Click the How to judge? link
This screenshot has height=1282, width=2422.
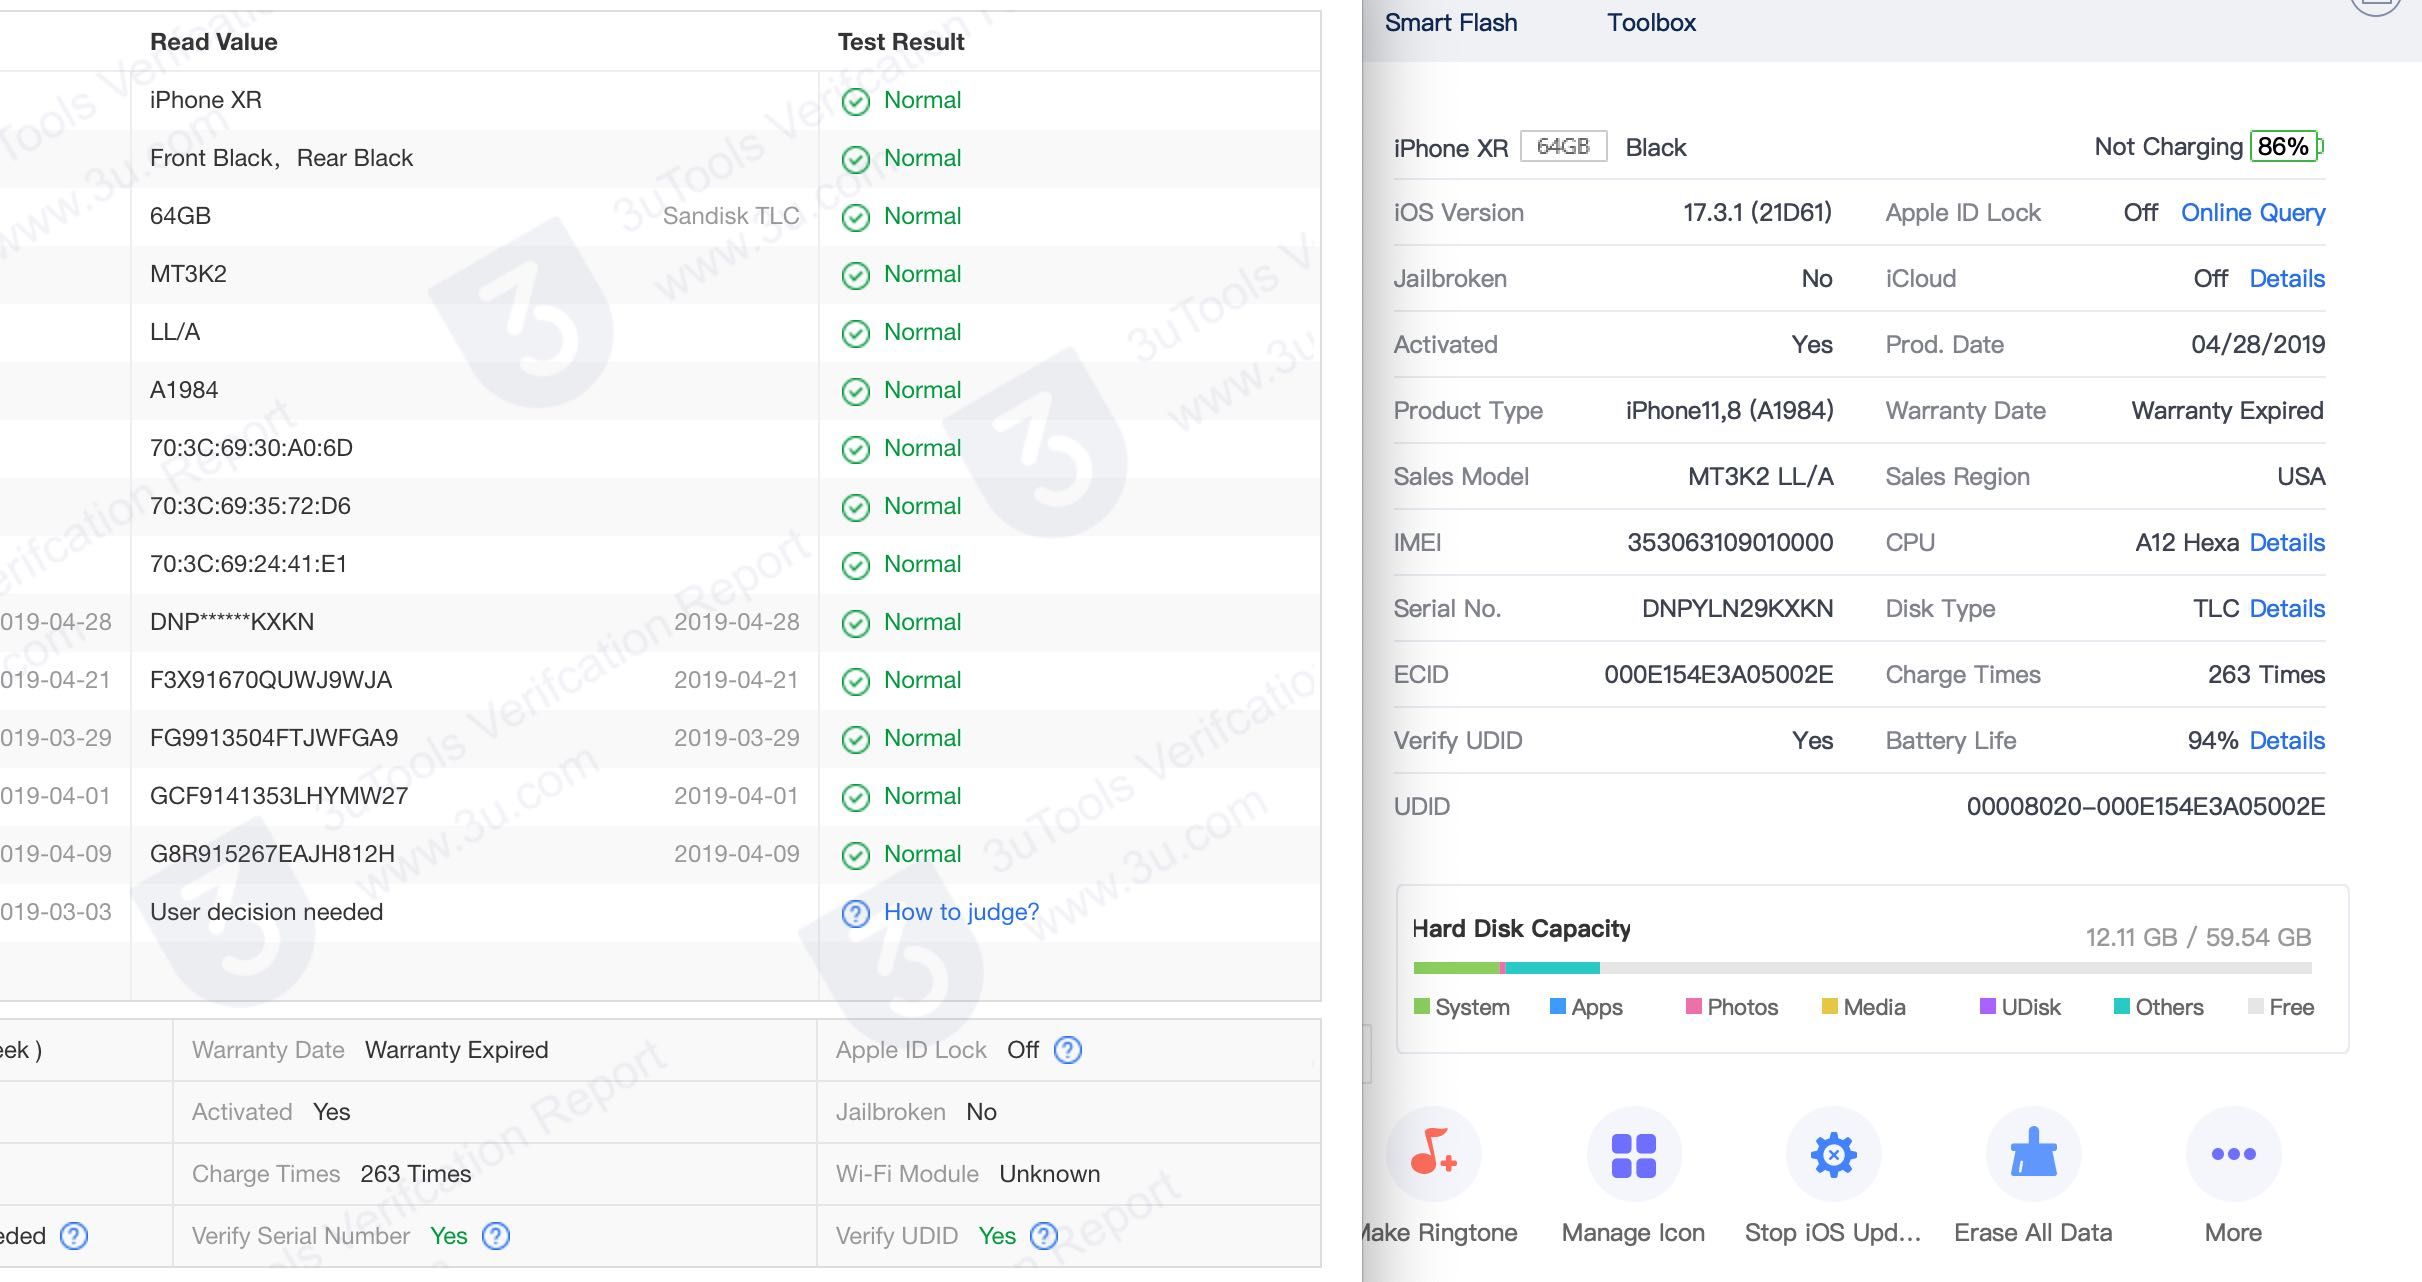coord(961,912)
